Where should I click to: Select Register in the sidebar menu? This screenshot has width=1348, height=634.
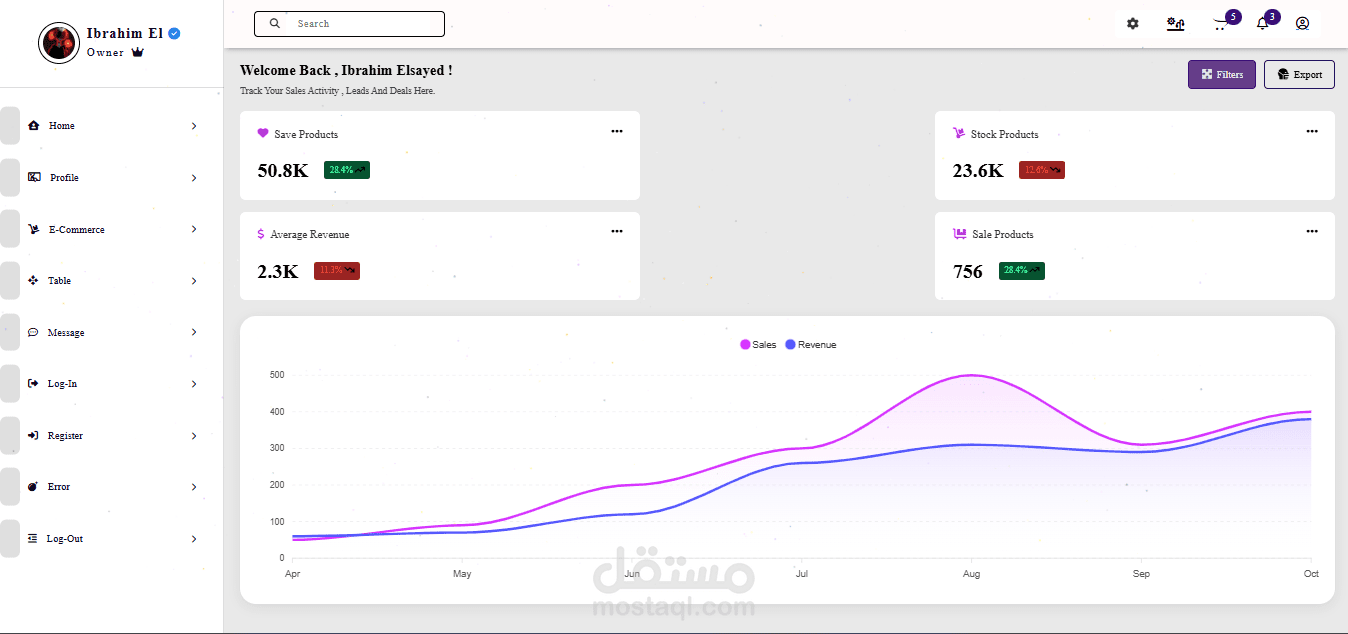[65, 436]
